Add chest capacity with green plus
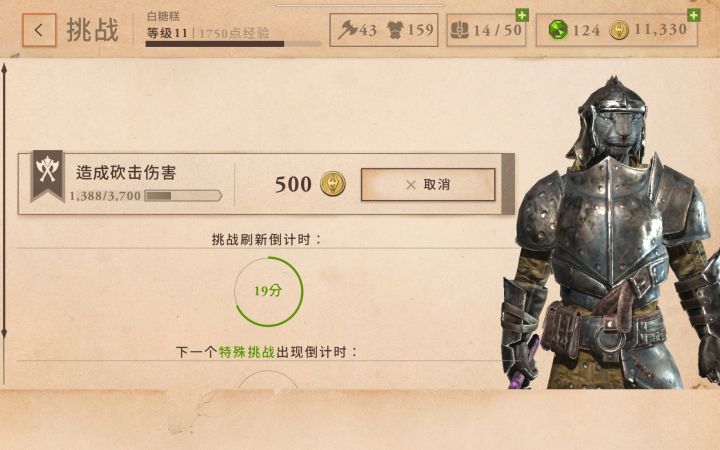This screenshot has width=720, height=450. point(522,15)
